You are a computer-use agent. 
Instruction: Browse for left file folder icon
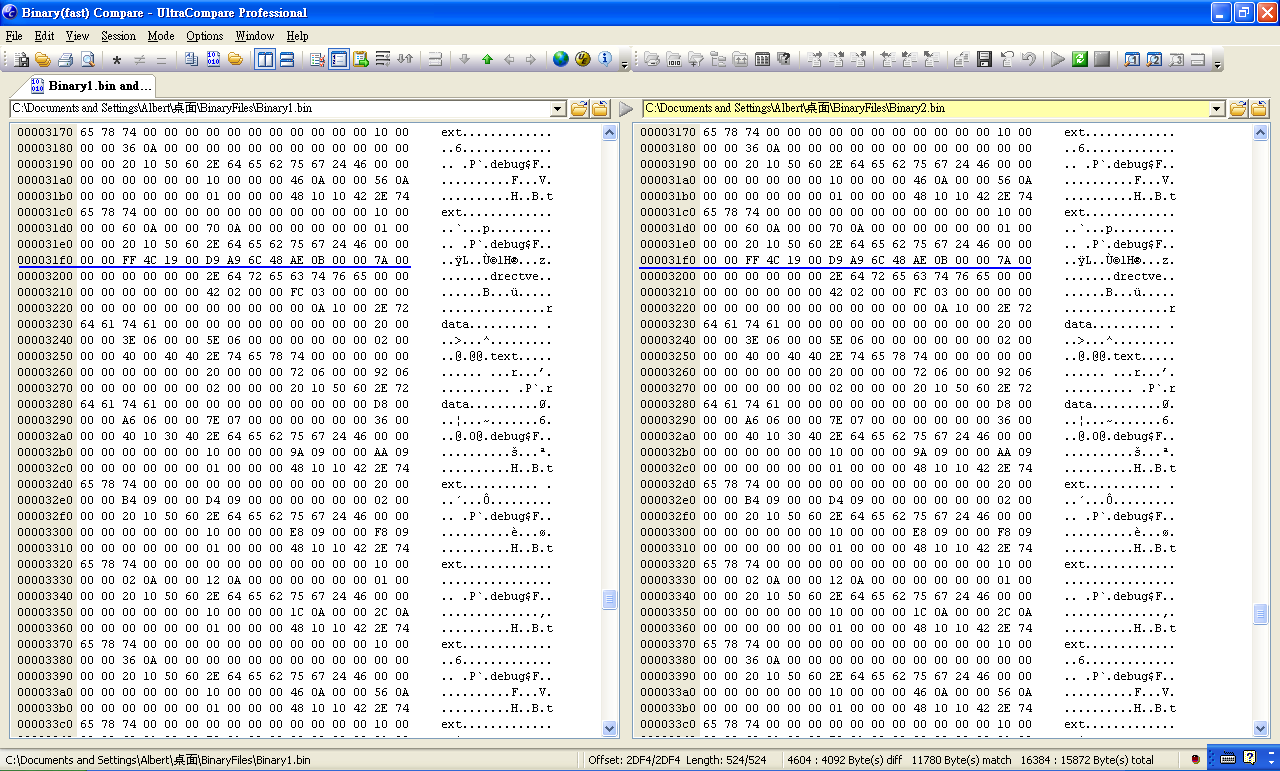coord(579,109)
